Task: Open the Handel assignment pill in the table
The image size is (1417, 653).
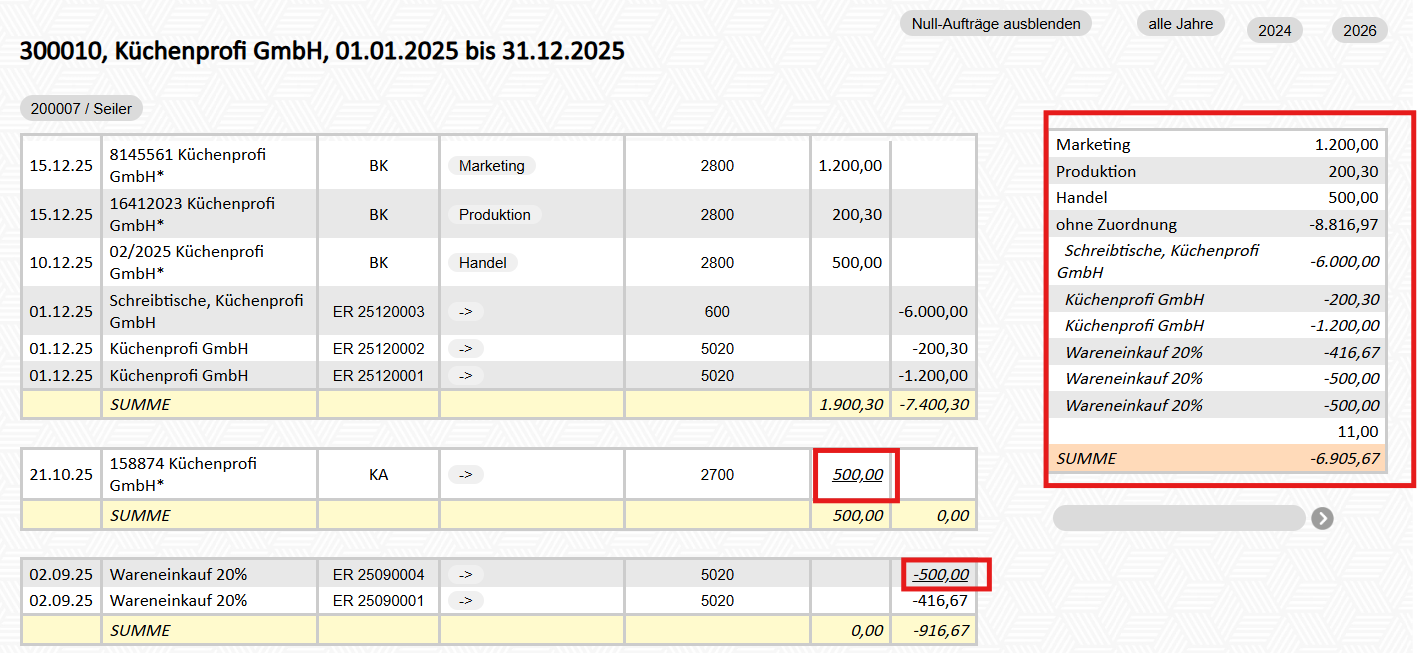Action: (x=482, y=263)
